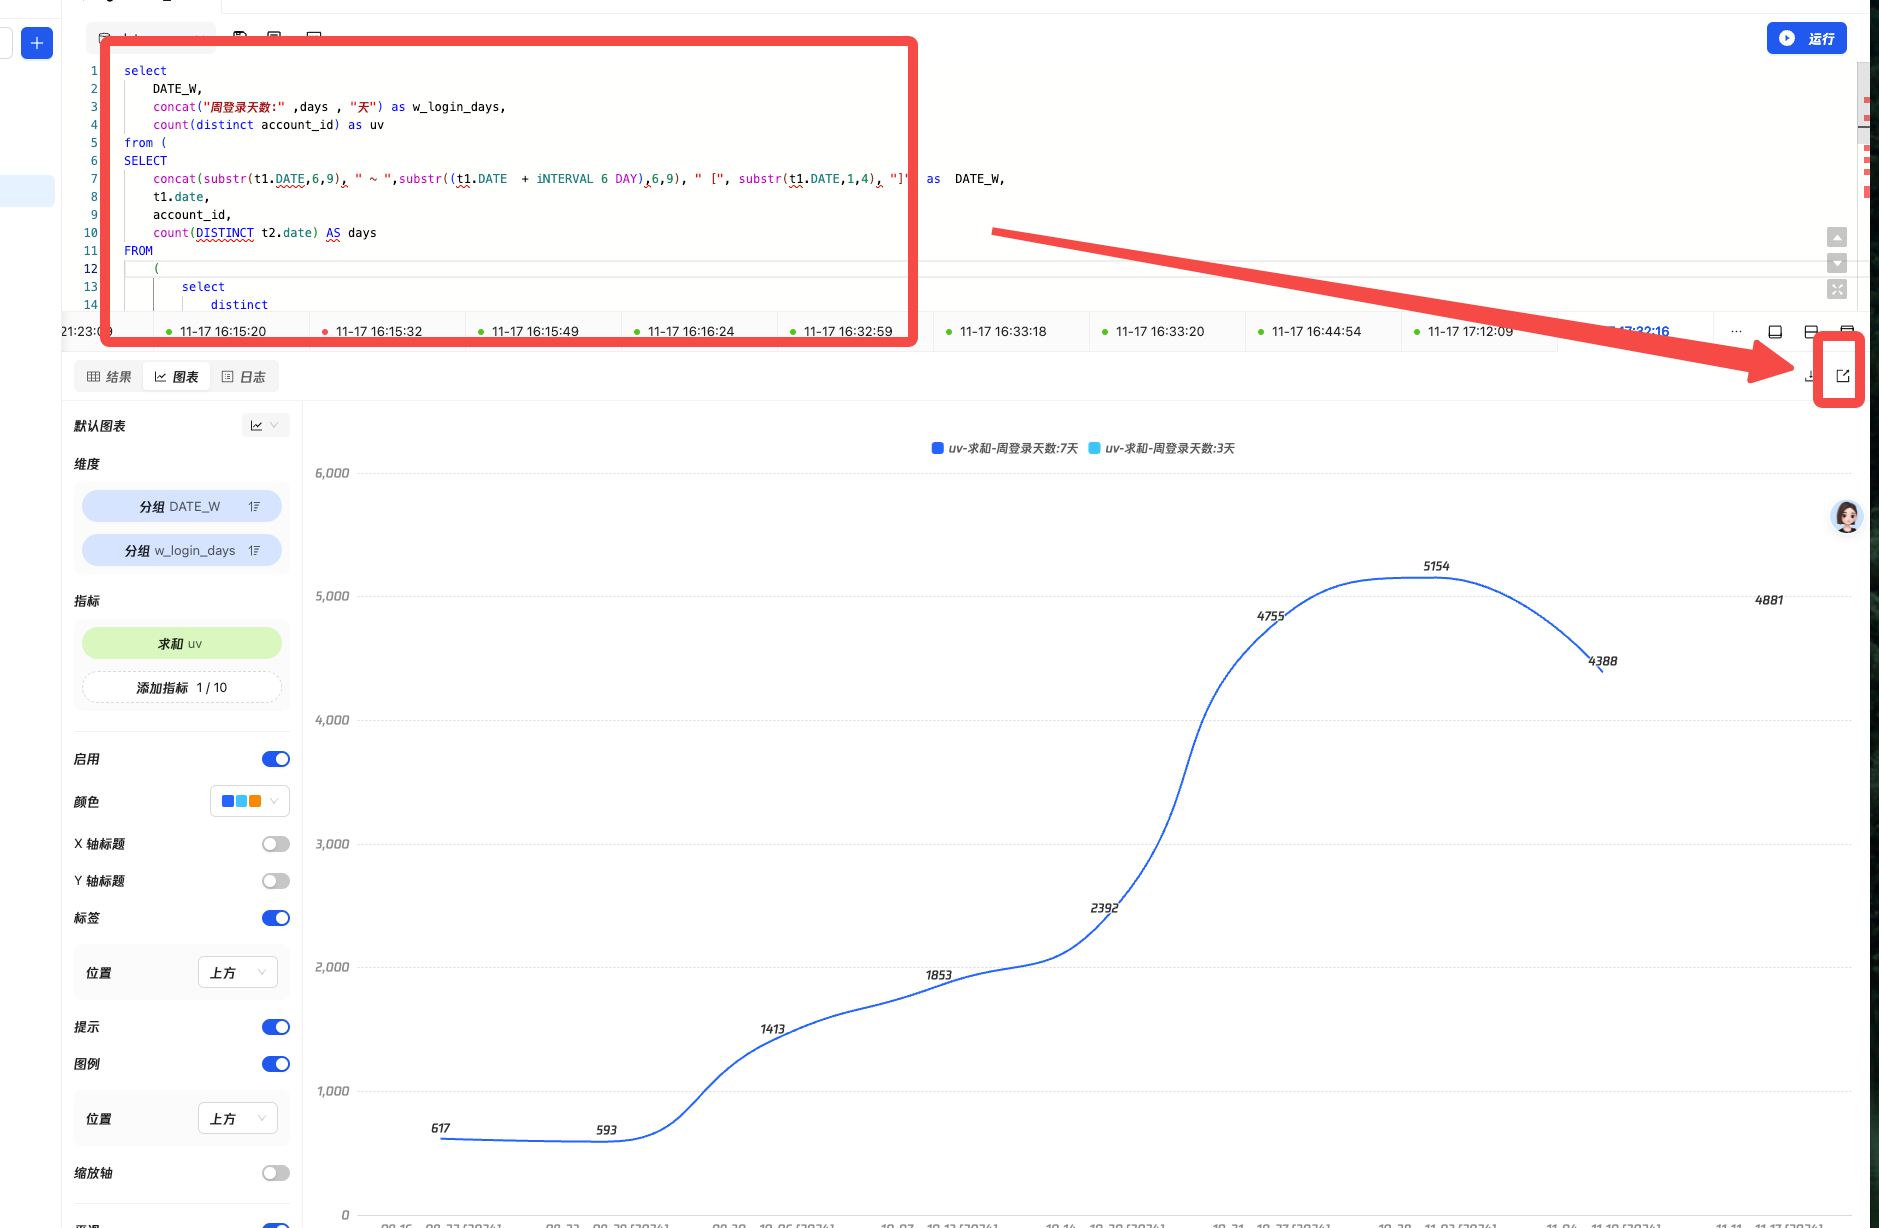Open the more options ellipsis menu
This screenshot has width=1879, height=1228.
(x=1736, y=331)
